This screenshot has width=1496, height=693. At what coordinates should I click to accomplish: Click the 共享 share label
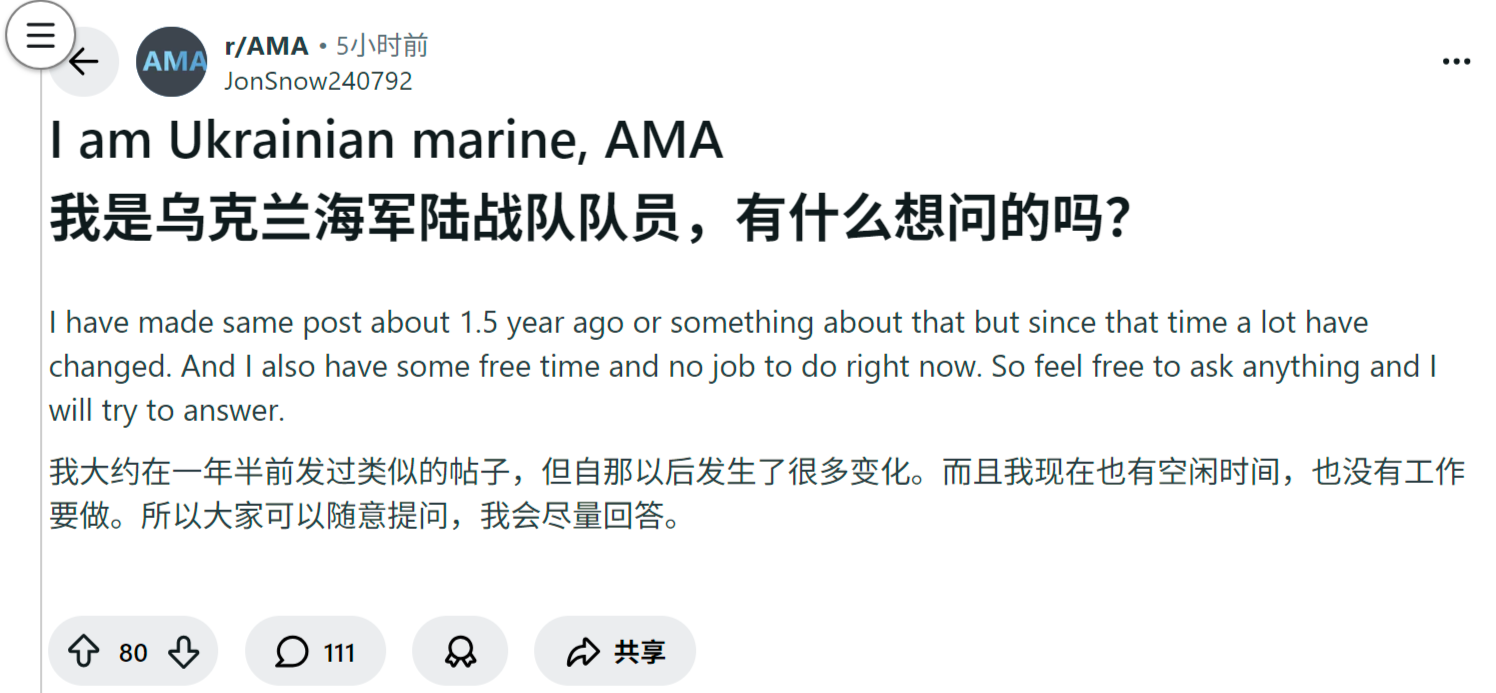click(x=640, y=653)
